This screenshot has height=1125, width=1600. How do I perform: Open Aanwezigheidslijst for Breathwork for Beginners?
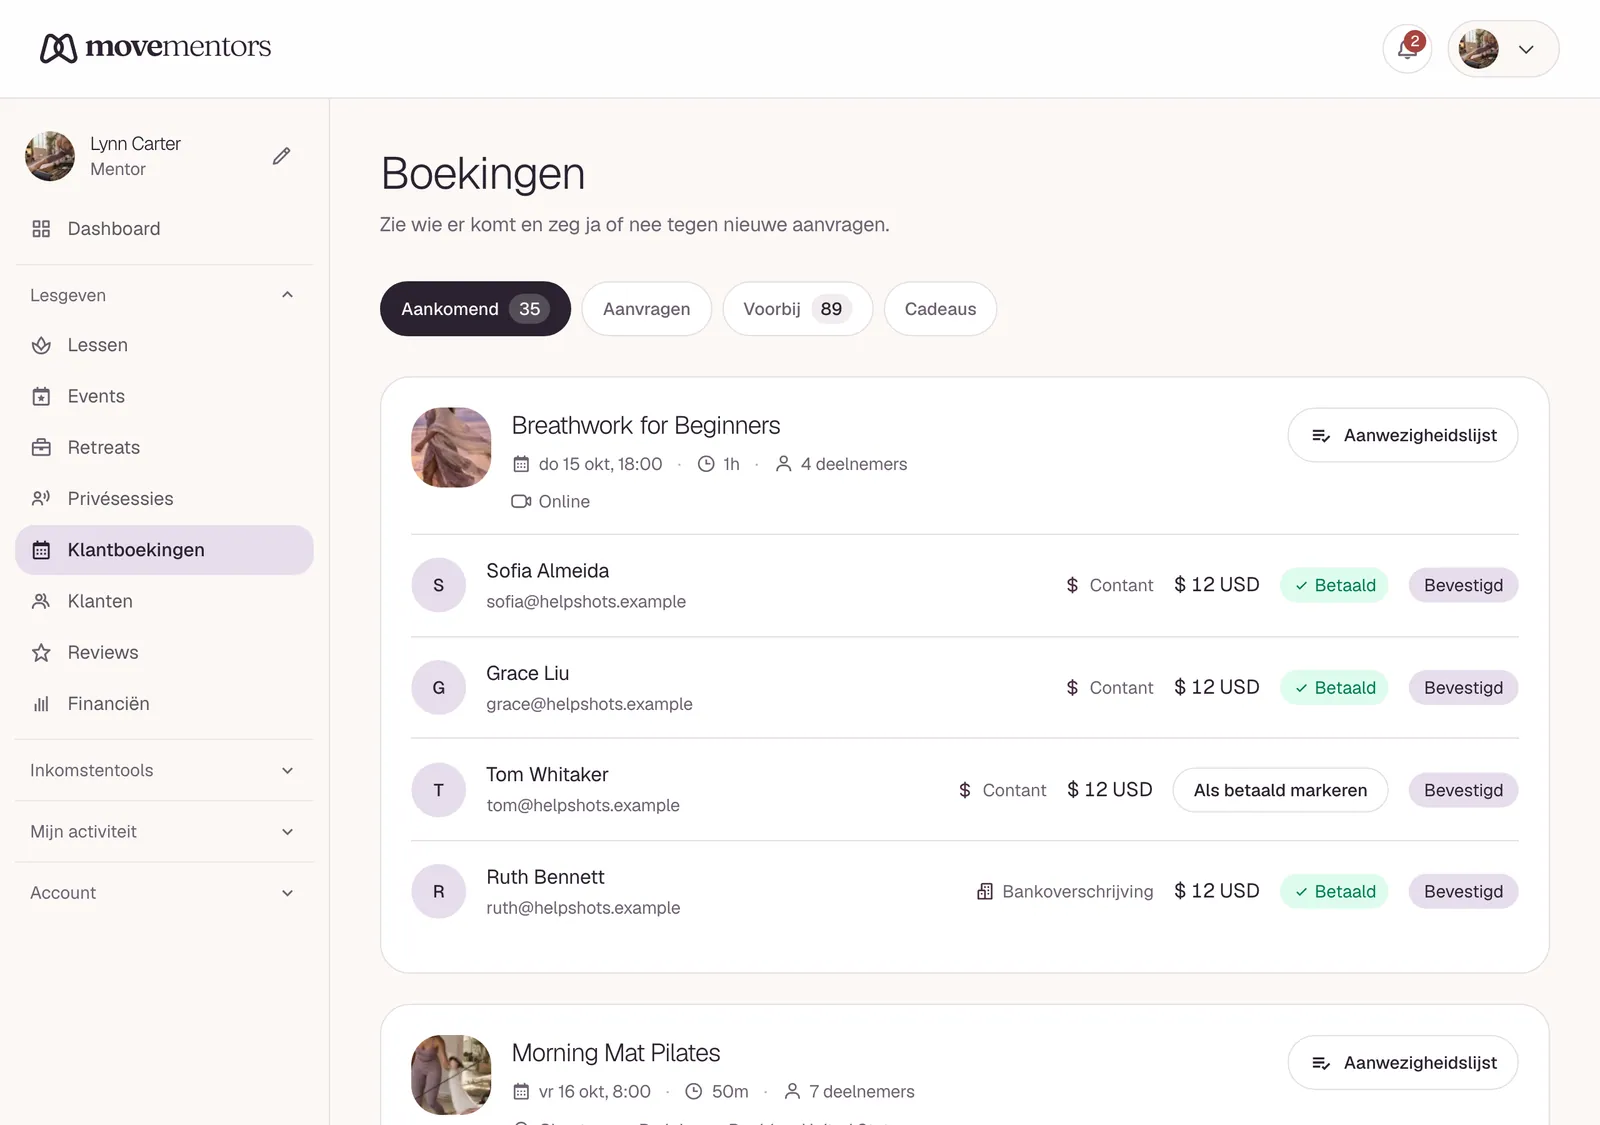1402,435
